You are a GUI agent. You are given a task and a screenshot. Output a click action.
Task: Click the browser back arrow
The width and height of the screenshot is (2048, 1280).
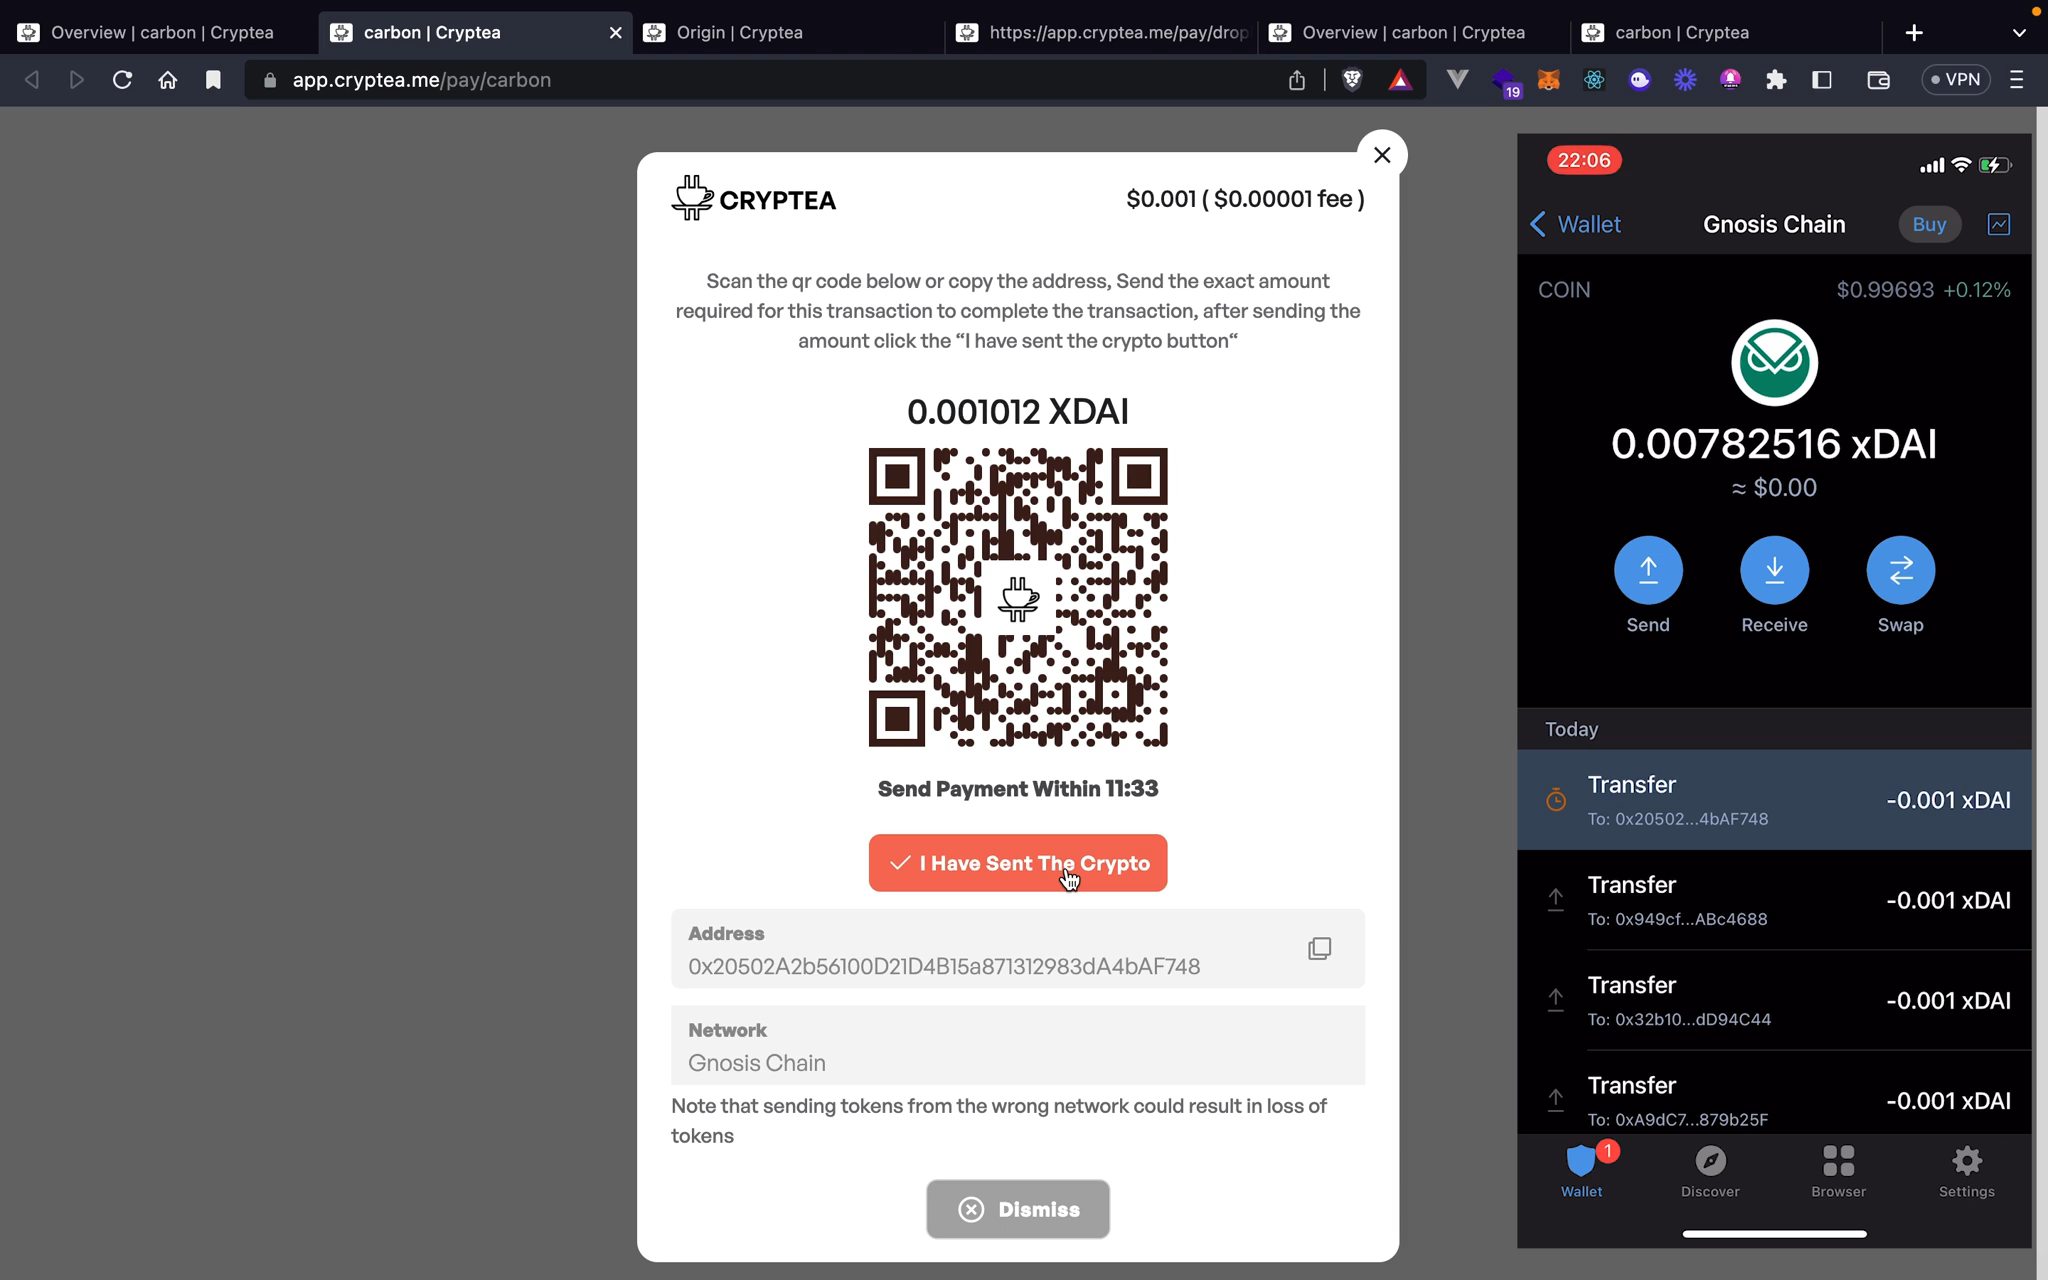(x=32, y=80)
